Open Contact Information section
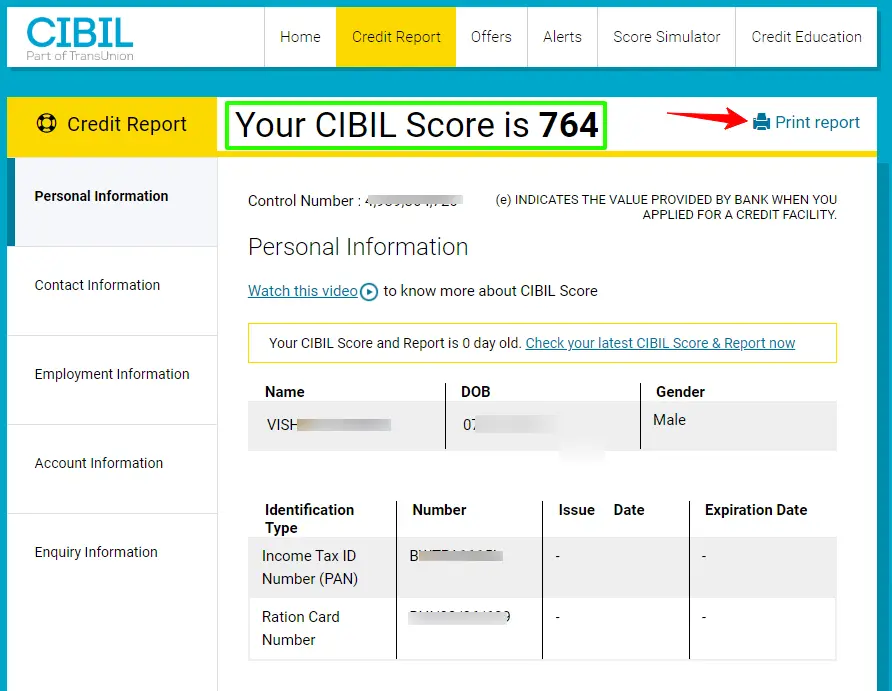The image size is (892, 691). pos(113,291)
